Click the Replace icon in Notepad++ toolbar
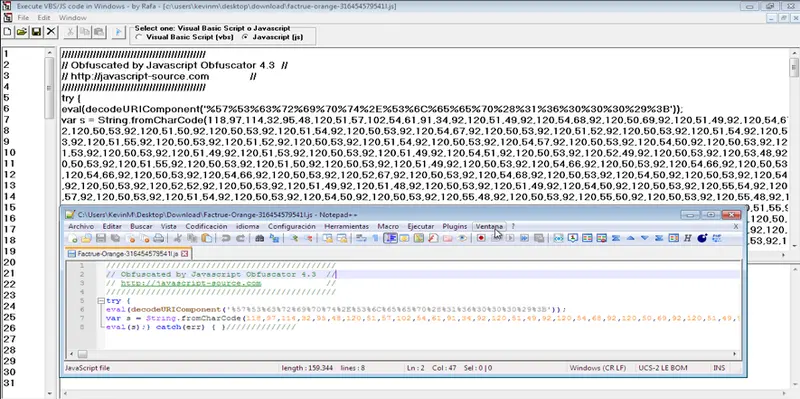Viewport: 800px width, 399px height. tap(274, 238)
